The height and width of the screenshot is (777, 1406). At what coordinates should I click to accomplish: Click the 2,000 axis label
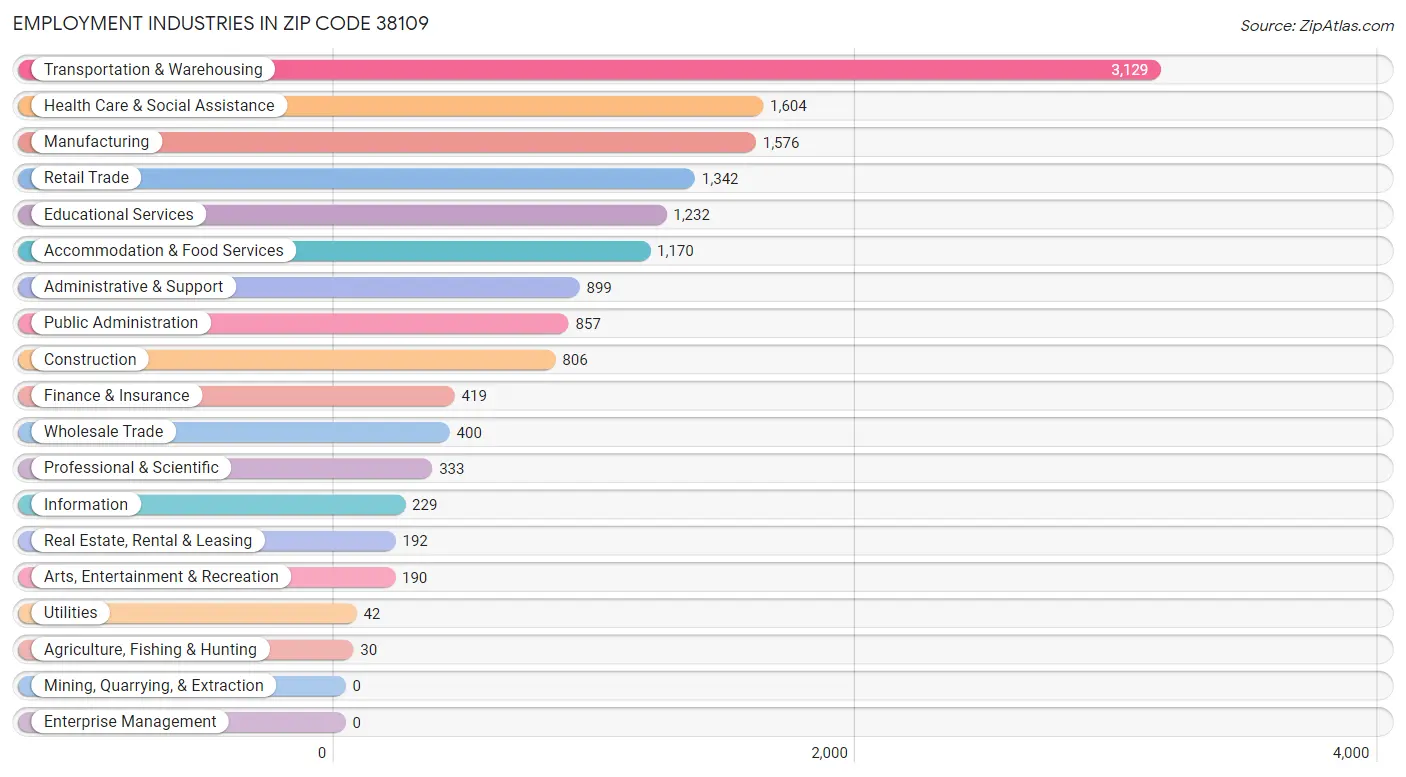830,753
